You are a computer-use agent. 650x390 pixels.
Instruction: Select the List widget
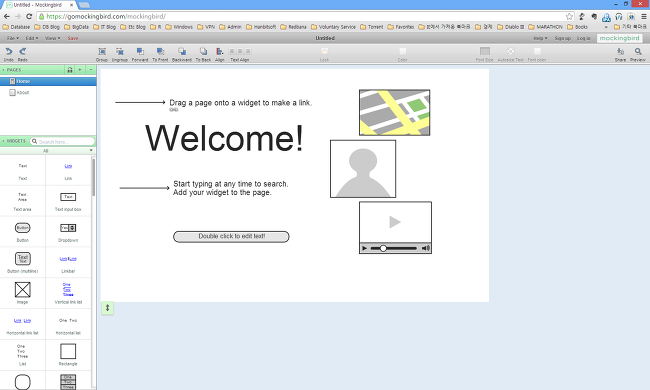tap(23, 356)
